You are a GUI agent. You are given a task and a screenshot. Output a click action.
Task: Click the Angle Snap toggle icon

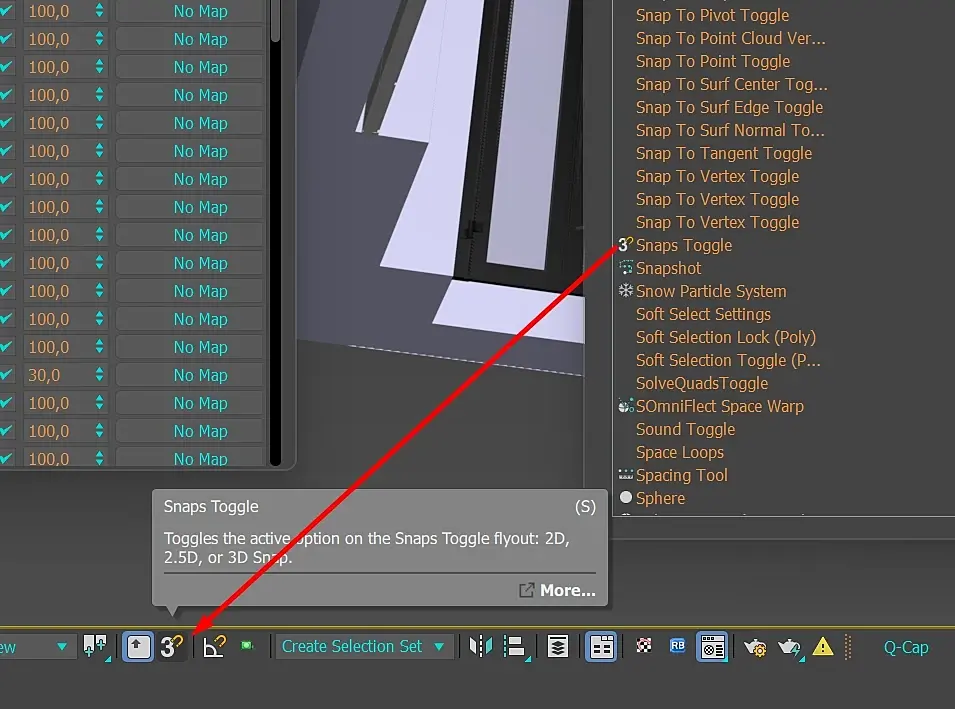coord(214,646)
